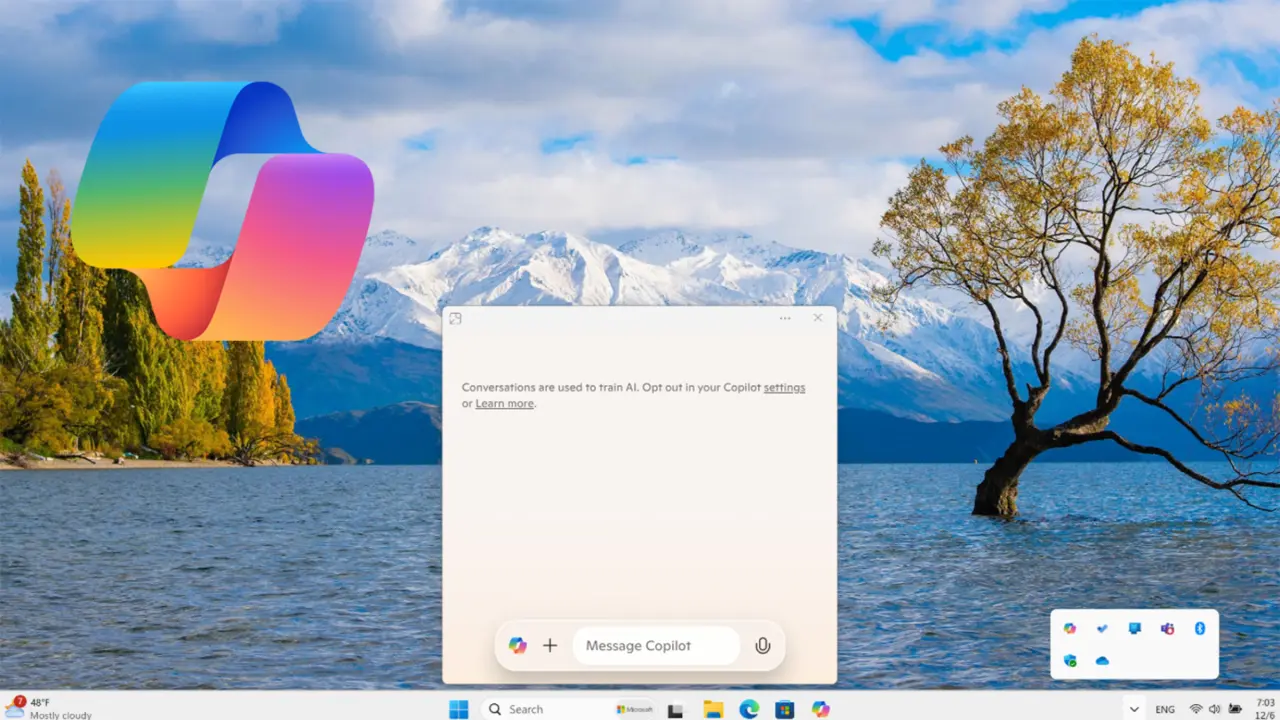Open the Copilot settings link
This screenshot has height=720, width=1280.
[x=784, y=387]
